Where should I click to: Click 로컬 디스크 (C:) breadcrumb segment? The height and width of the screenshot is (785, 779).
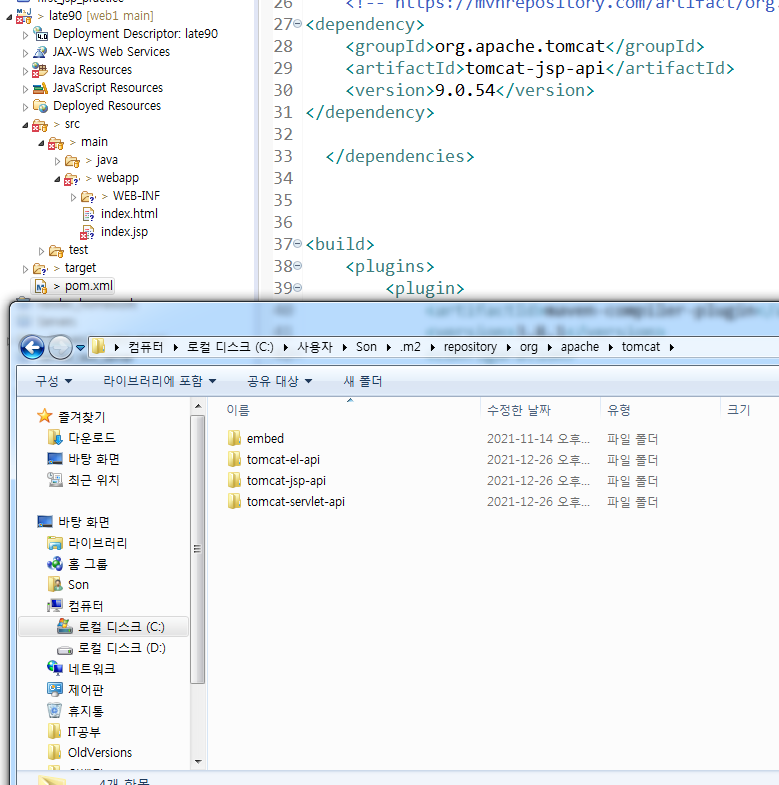(230, 347)
